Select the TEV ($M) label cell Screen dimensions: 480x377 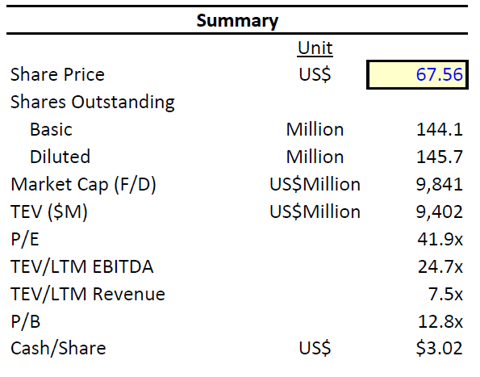(49, 212)
